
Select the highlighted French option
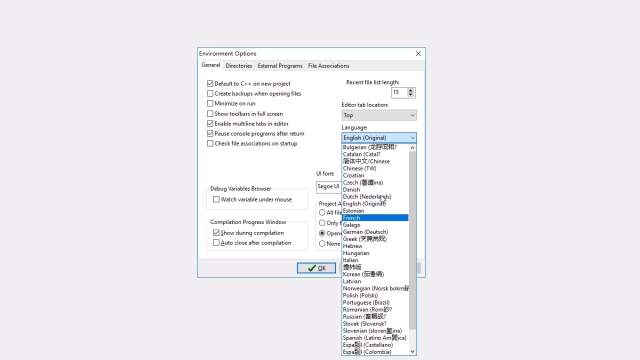pyautogui.click(x=375, y=218)
